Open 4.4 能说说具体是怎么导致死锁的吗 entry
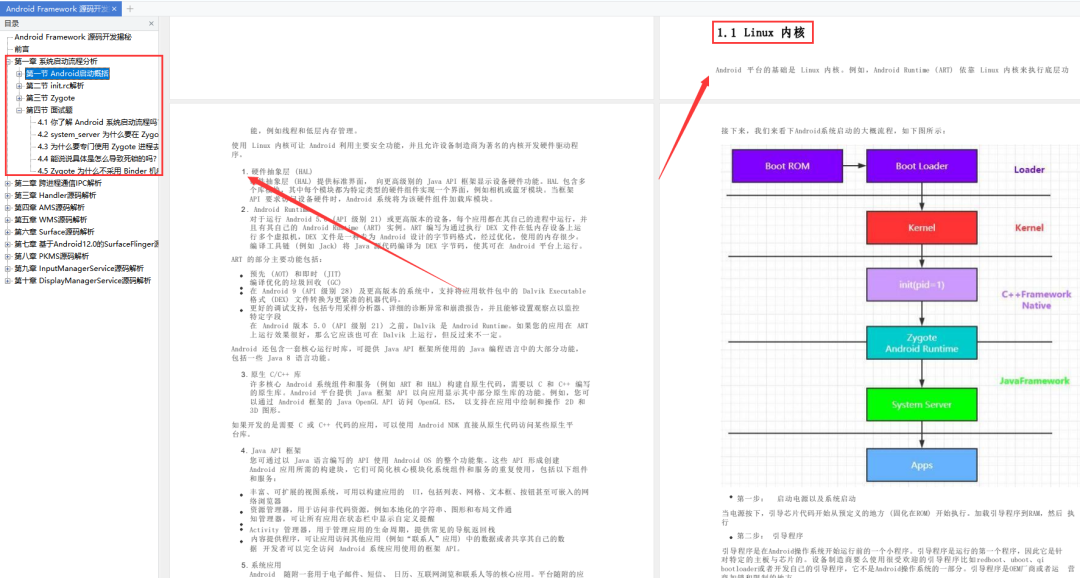 [97, 158]
